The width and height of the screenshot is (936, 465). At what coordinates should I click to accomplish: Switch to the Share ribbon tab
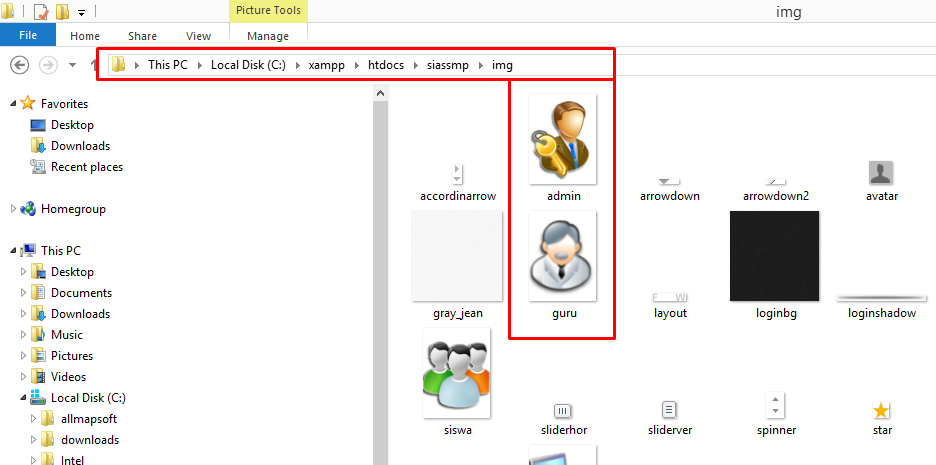[x=142, y=36]
